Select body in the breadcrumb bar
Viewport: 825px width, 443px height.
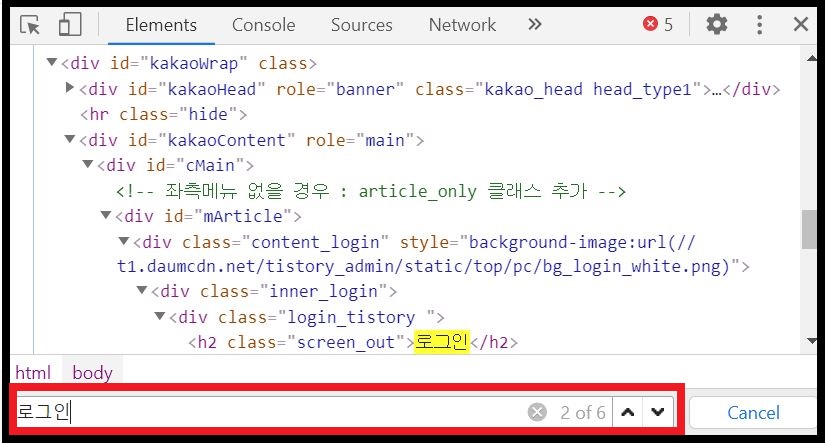click(93, 372)
